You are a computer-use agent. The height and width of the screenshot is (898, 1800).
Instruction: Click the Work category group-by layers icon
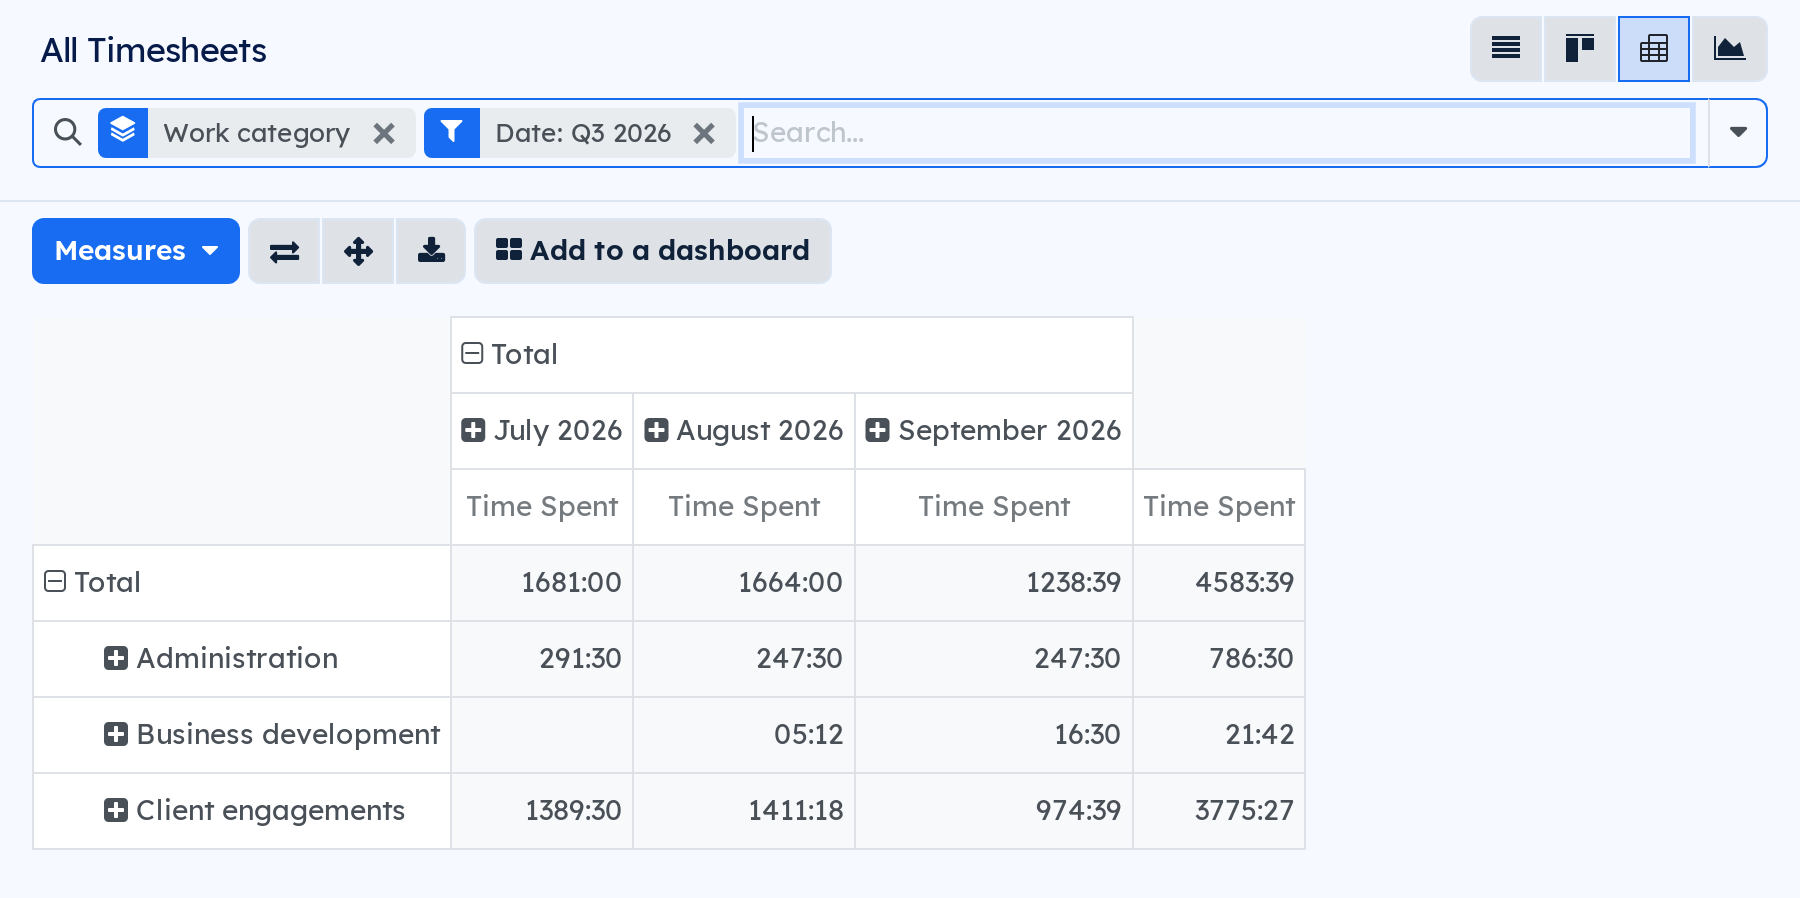(x=123, y=133)
